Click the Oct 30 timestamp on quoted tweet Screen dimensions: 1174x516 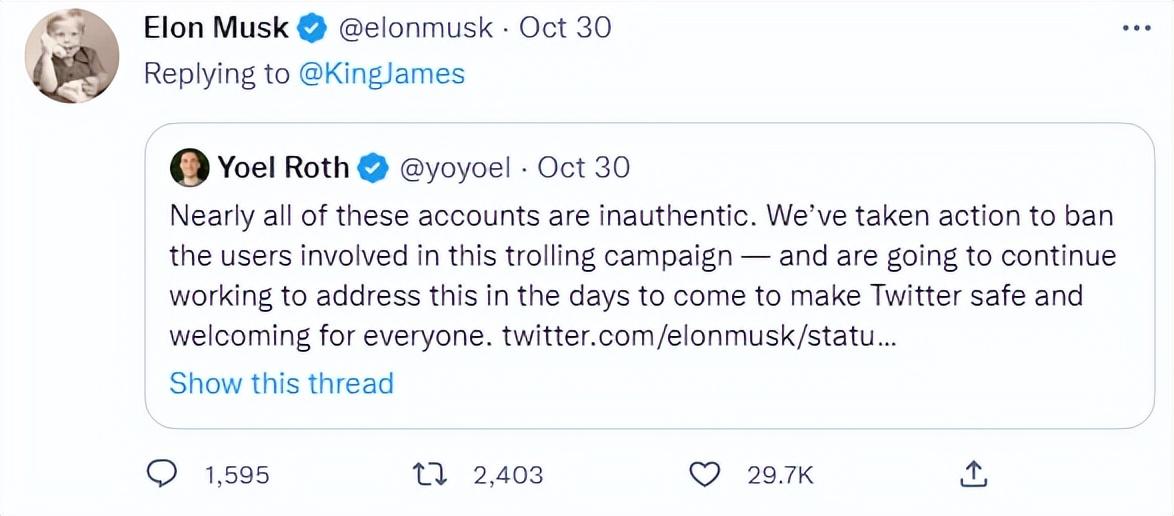pos(584,167)
